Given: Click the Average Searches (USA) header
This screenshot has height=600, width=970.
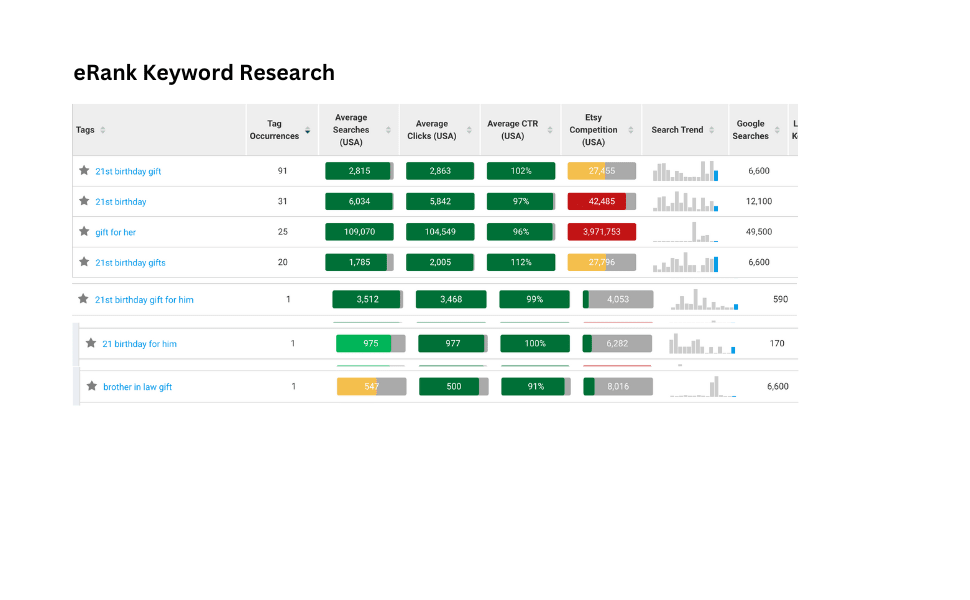Looking at the screenshot, I should click(x=359, y=130).
